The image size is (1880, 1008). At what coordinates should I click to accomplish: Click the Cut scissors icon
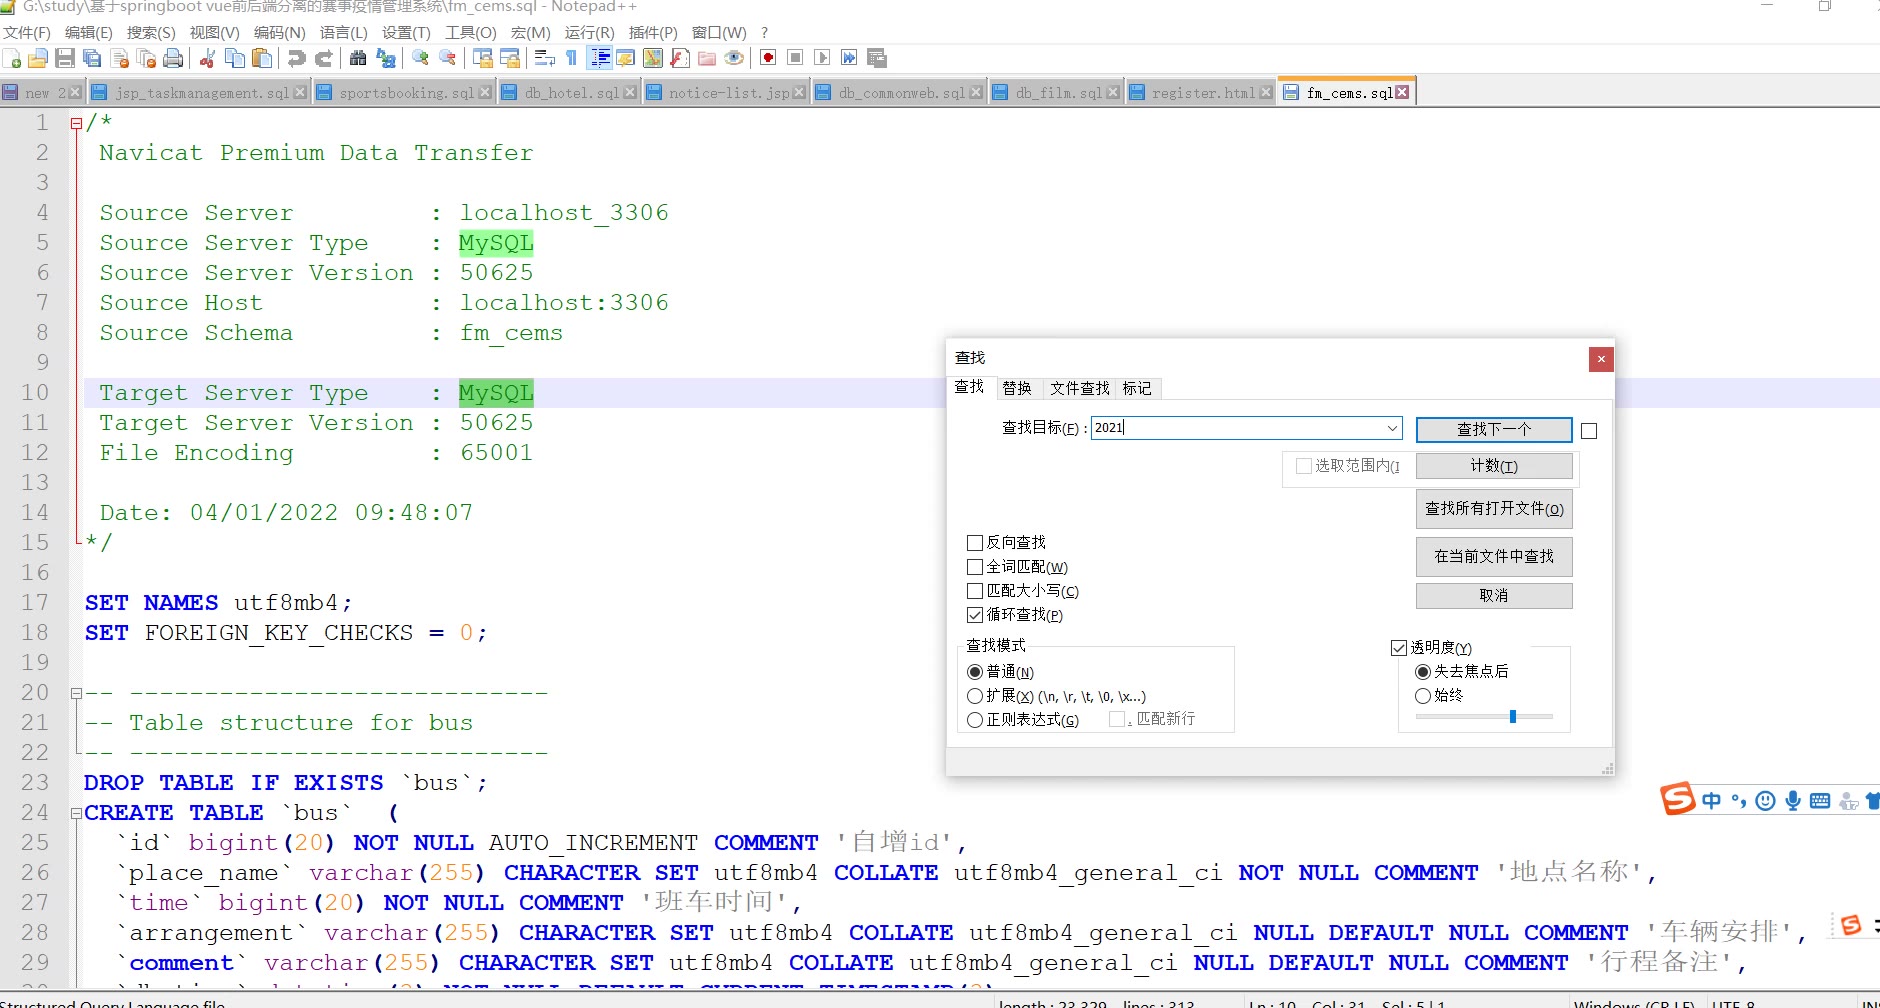coord(207,58)
